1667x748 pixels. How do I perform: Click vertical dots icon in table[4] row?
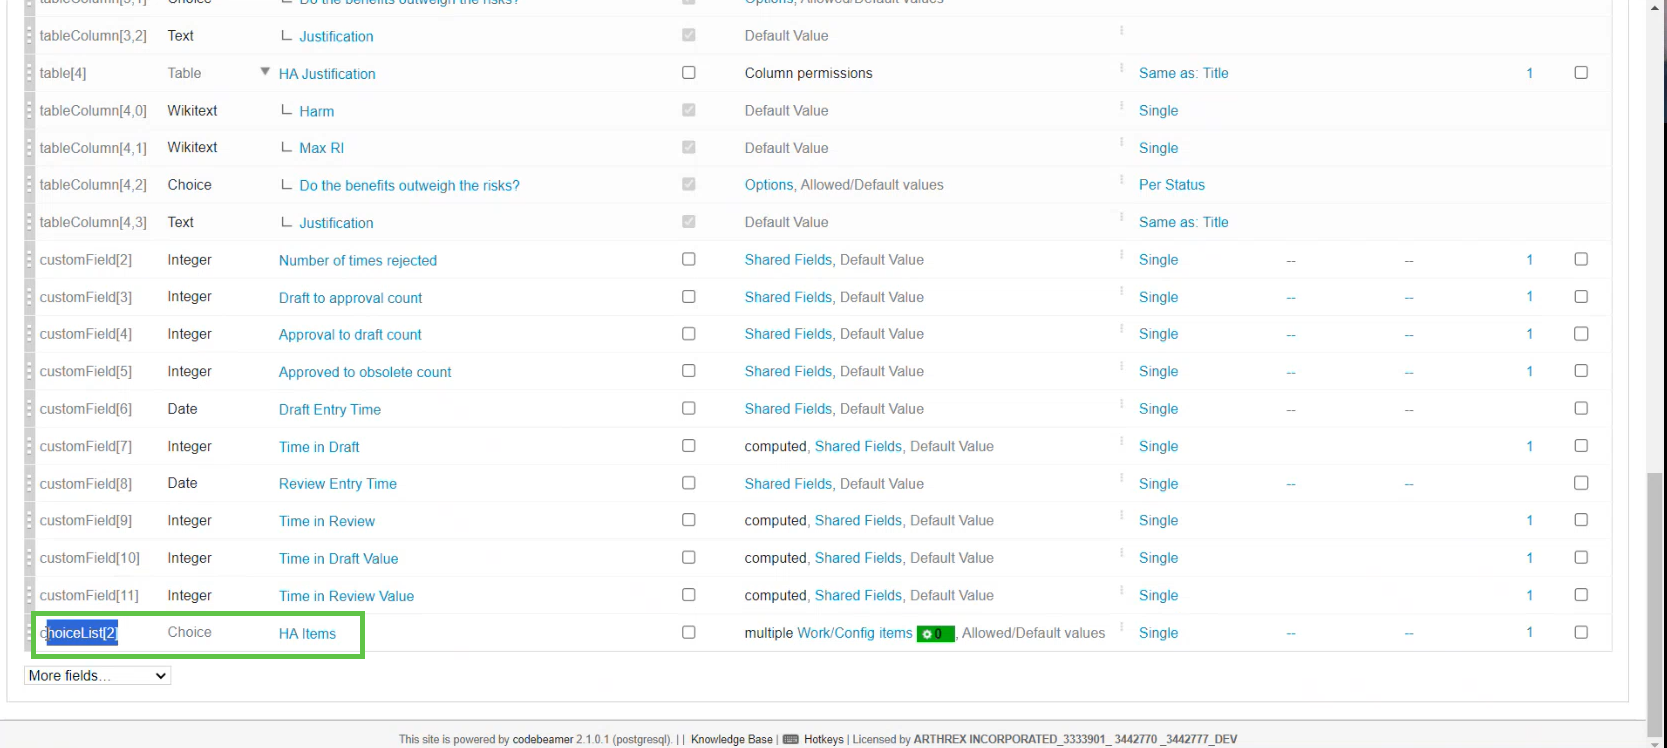click(x=1121, y=68)
